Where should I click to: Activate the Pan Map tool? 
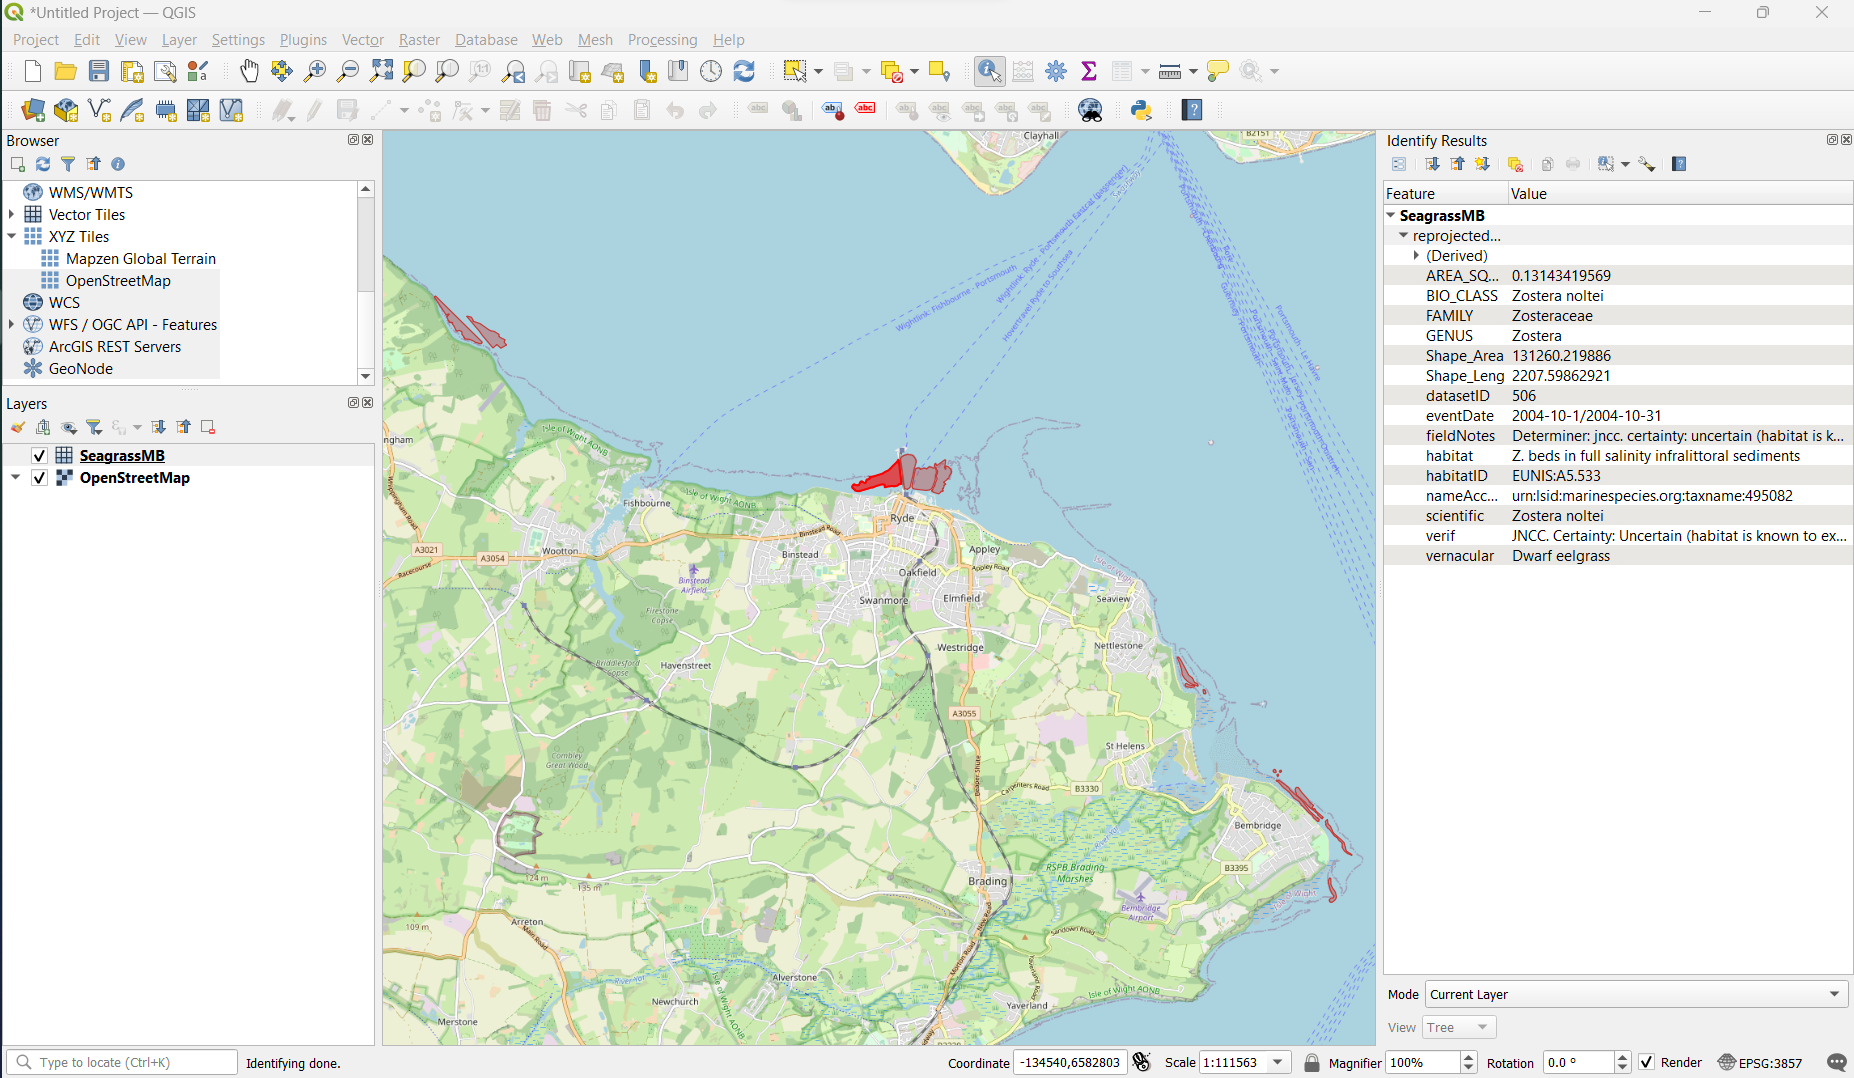tap(249, 71)
